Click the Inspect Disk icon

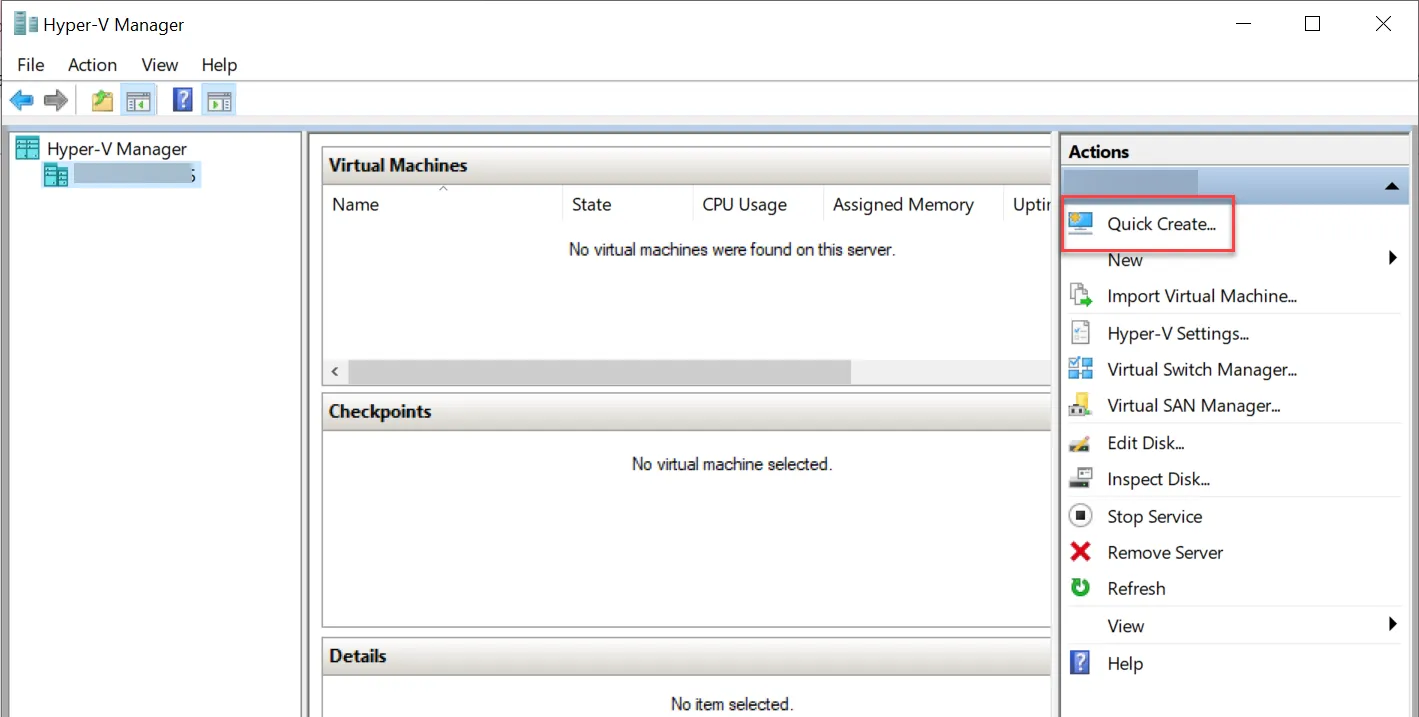point(1080,478)
